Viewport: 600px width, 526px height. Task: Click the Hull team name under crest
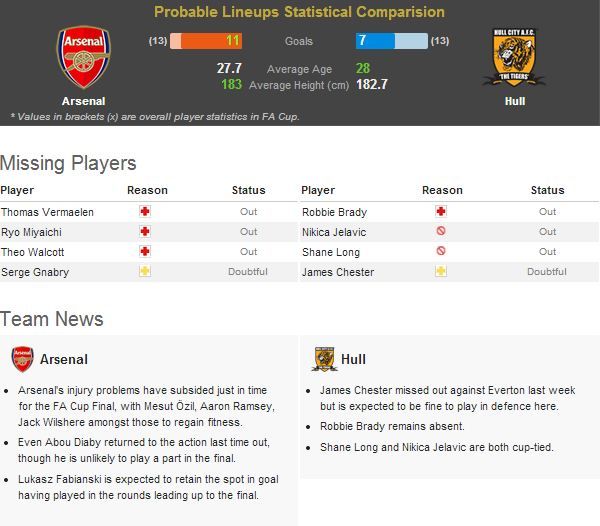pos(515,101)
